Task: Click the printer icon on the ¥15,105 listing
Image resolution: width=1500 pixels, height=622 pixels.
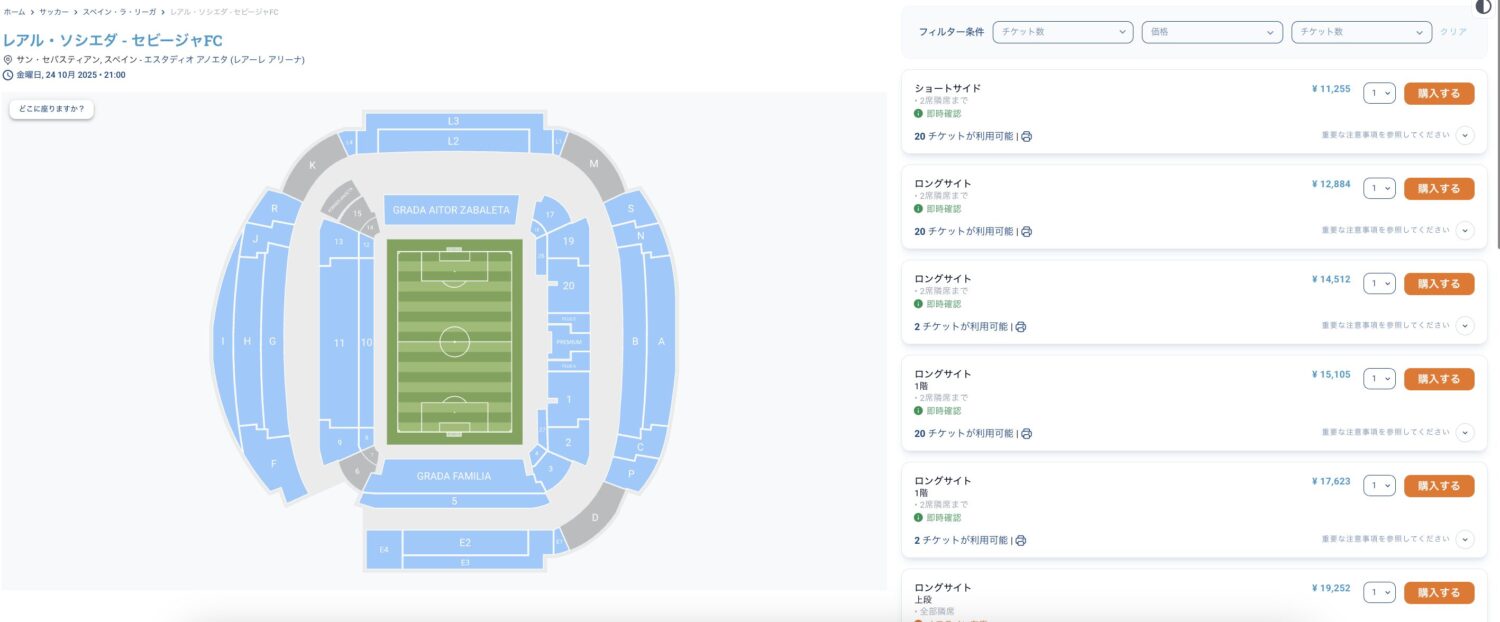Action: 1026,433
